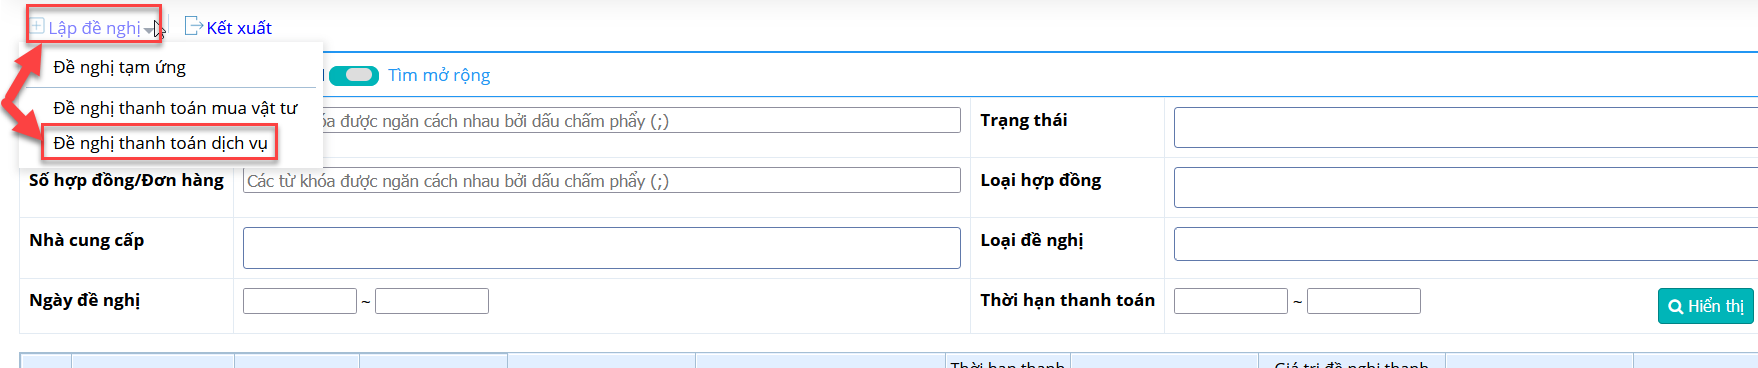Click the Thời hạn thanh toán start date field

click(1231, 301)
